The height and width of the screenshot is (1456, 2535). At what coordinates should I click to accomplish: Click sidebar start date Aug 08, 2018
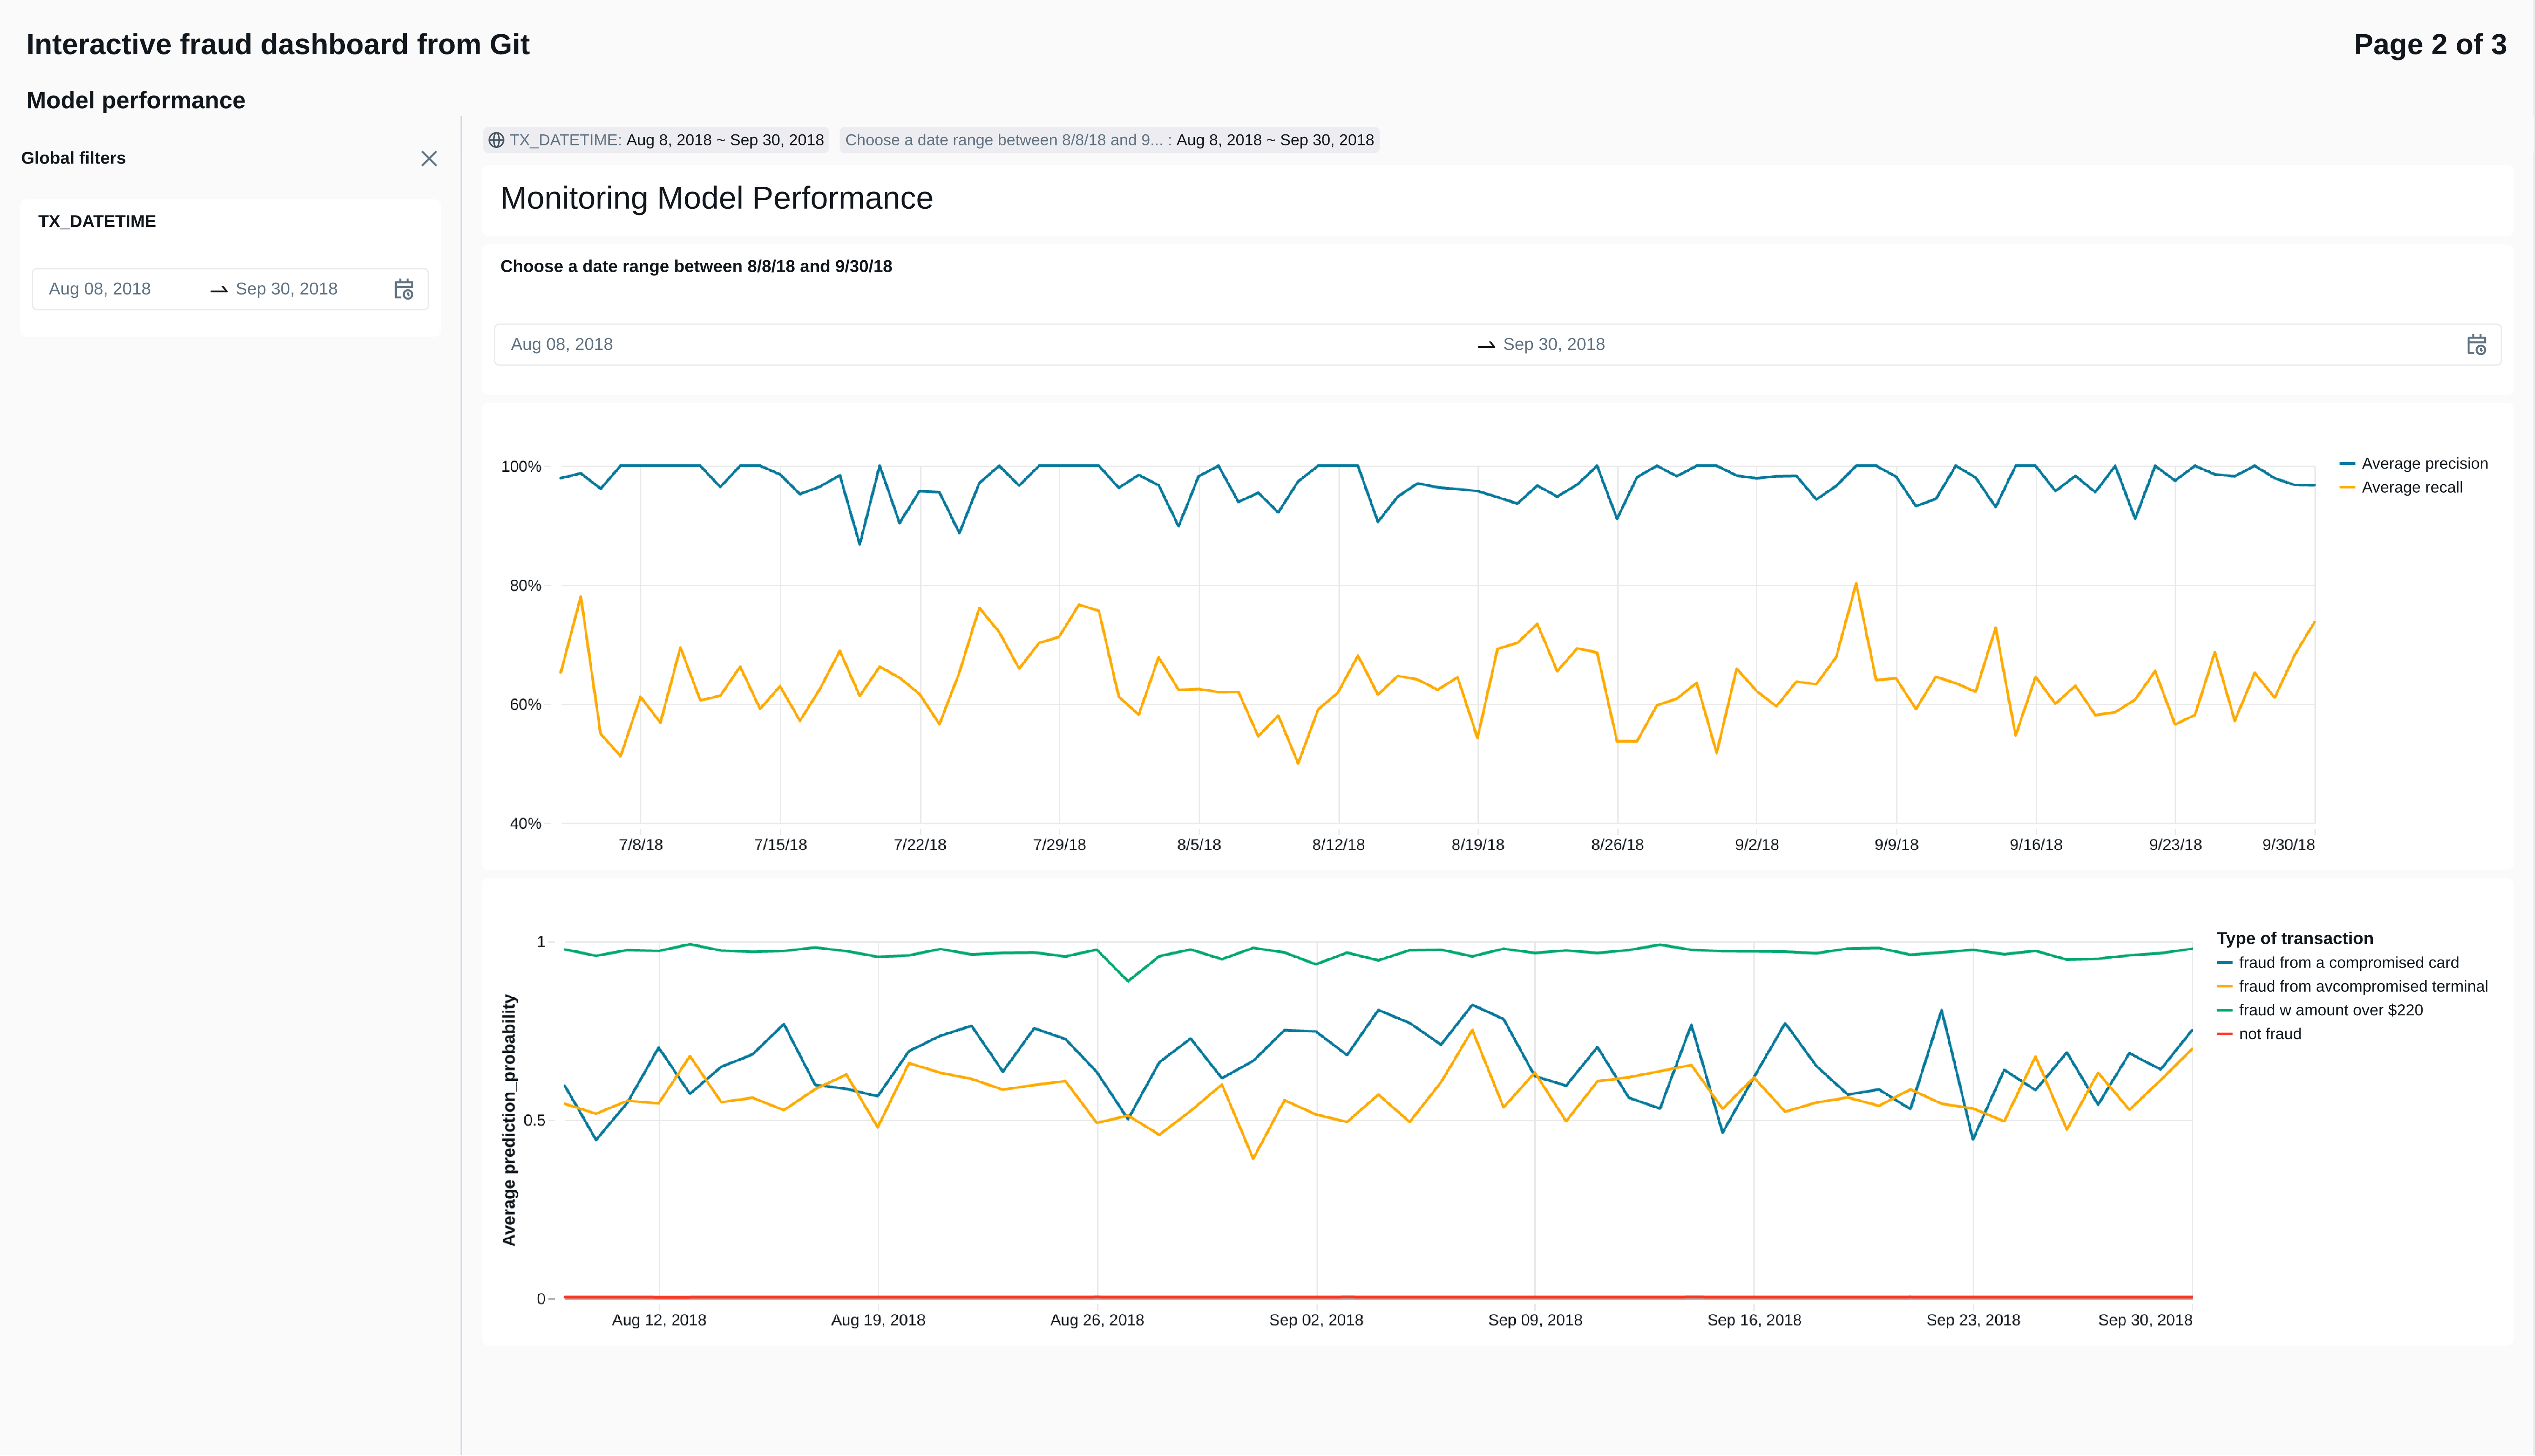[x=100, y=289]
